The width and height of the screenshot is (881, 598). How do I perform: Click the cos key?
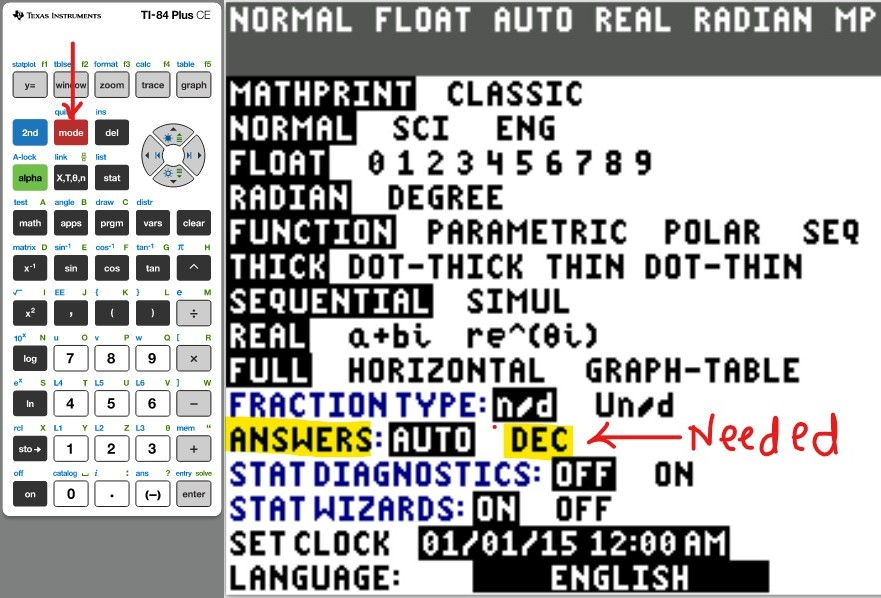112,268
